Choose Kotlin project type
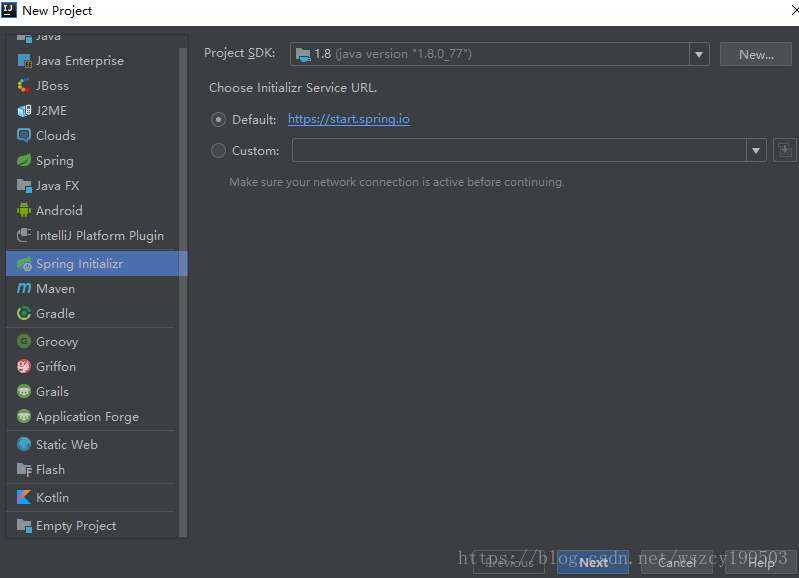 (x=93, y=497)
